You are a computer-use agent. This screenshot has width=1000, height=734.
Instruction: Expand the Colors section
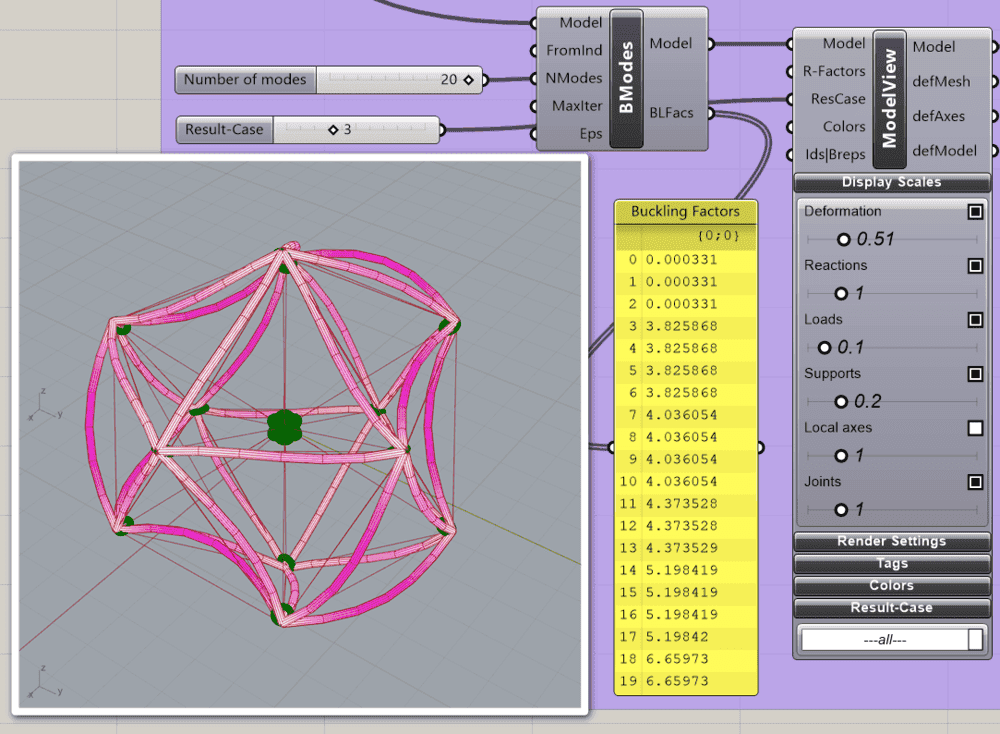[891, 585]
